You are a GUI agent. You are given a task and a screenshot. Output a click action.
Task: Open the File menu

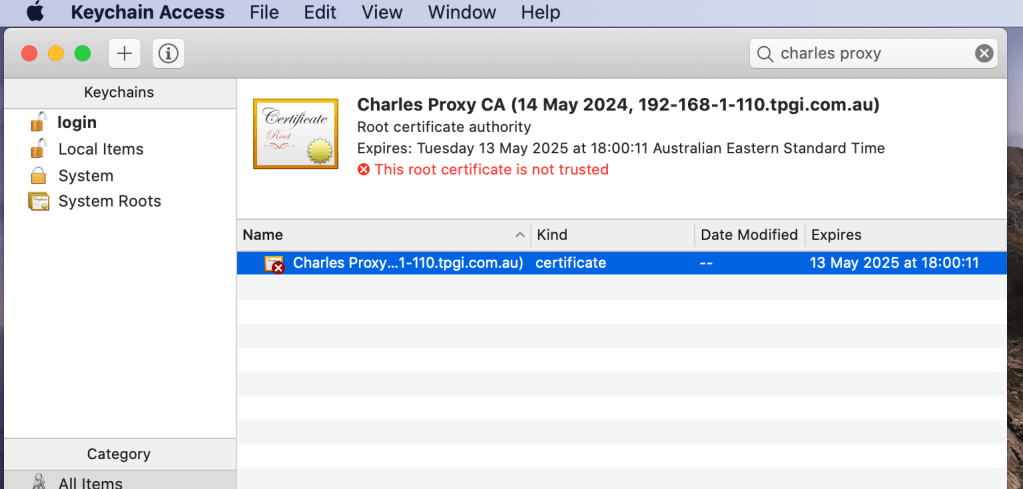pyautogui.click(x=264, y=13)
